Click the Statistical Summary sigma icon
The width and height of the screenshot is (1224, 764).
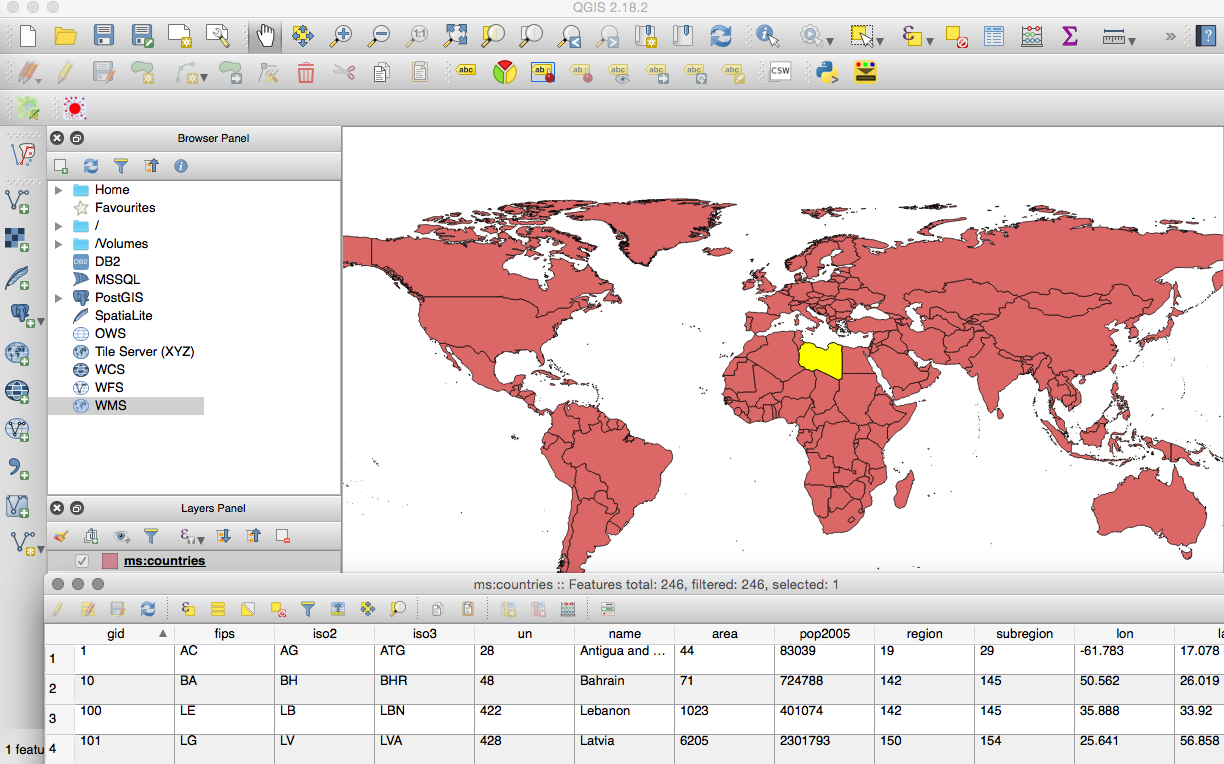pos(1070,37)
